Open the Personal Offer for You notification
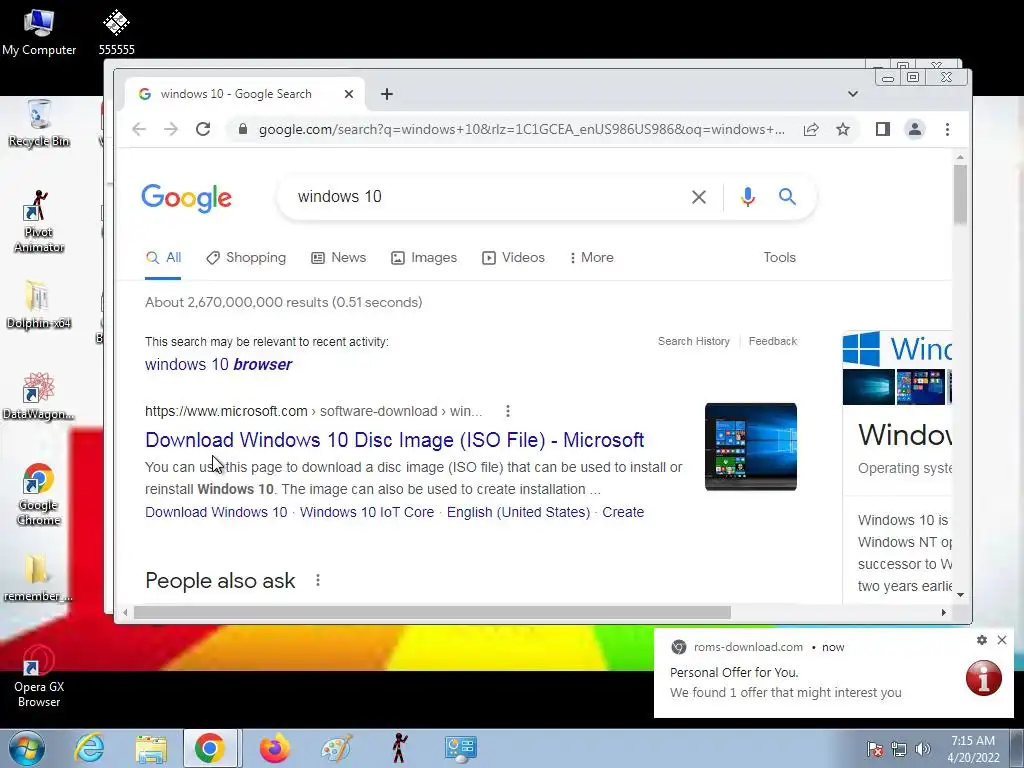 [x=834, y=673]
